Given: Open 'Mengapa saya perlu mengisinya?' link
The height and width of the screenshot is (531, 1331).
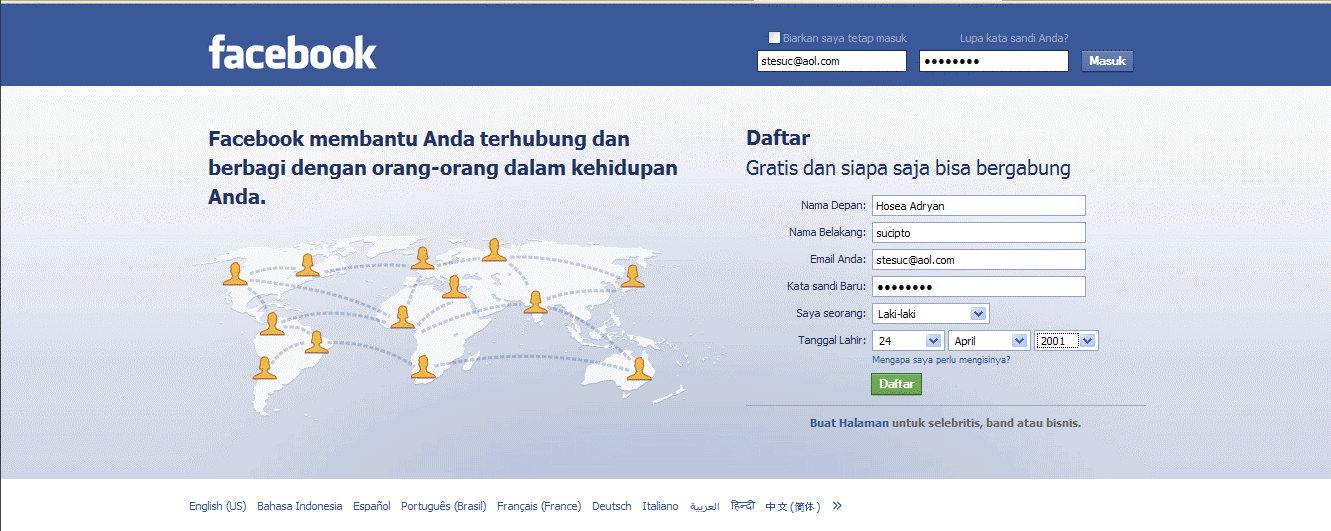Looking at the screenshot, I should coord(941,360).
